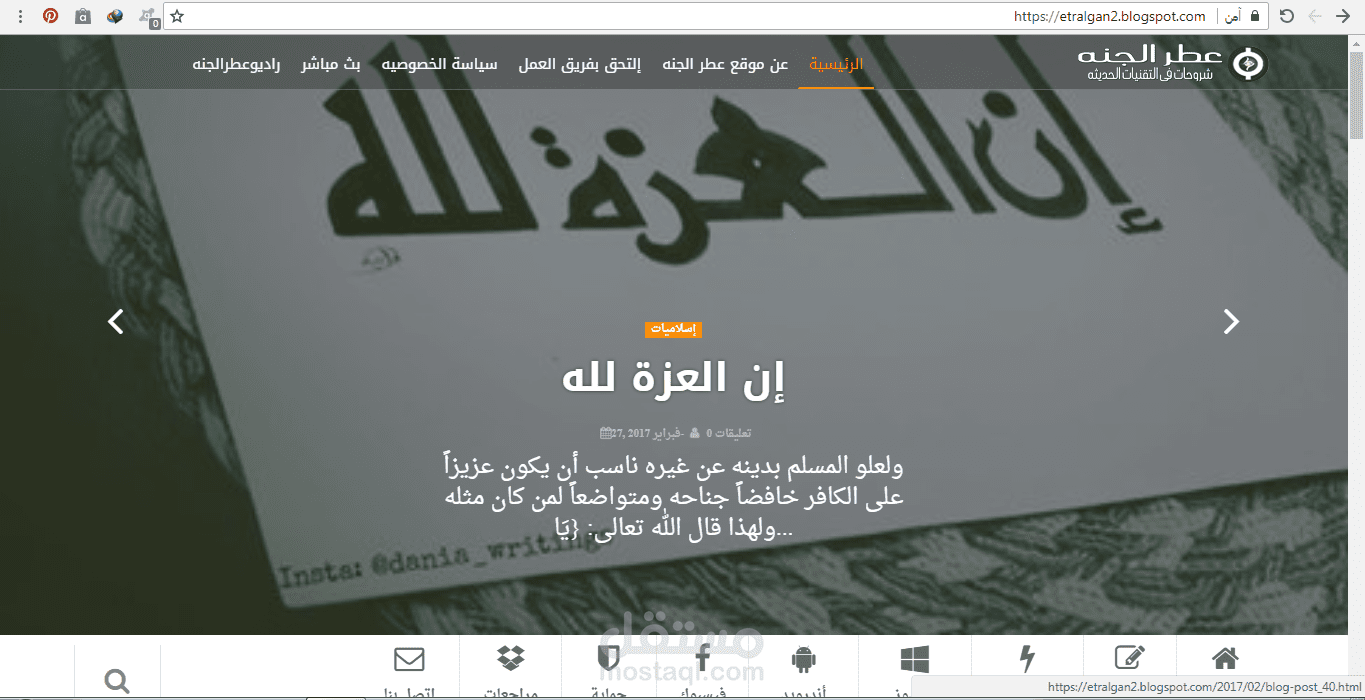This screenshot has width=1365, height=700.
Task: Click the تعليقات 0 comments link
Action: click(x=729, y=433)
